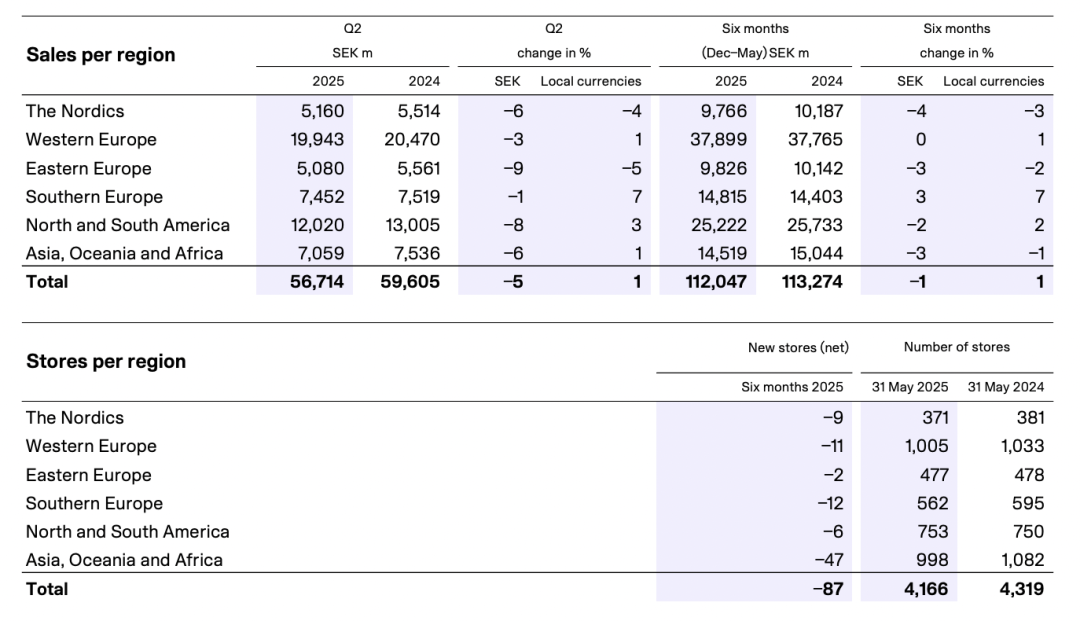Select Q2 2024 total sales value 59,605

tap(410, 282)
